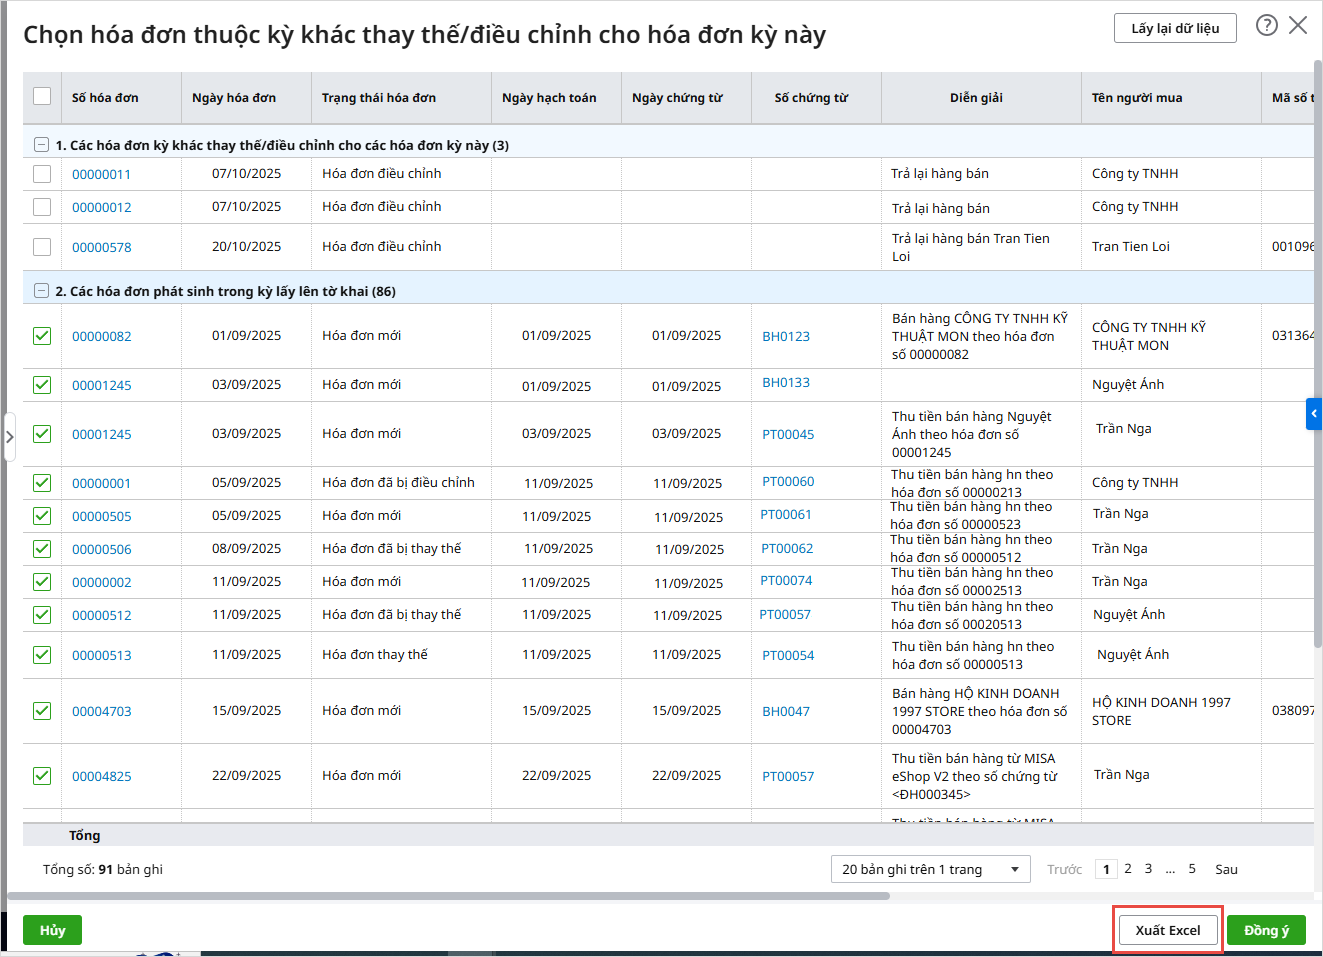
Task: Collapse group 2 invoices arising this period
Action: (41, 291)
